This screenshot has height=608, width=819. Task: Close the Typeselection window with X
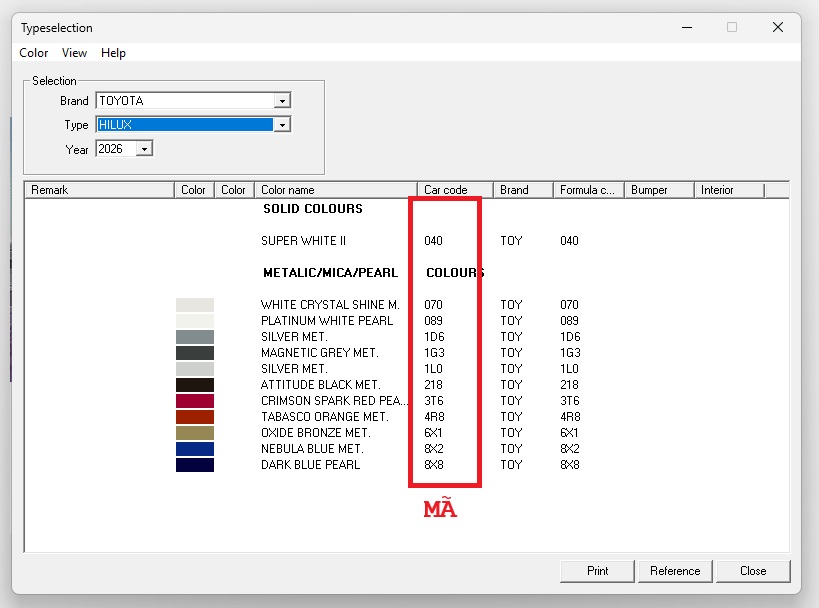coord(778,27)
